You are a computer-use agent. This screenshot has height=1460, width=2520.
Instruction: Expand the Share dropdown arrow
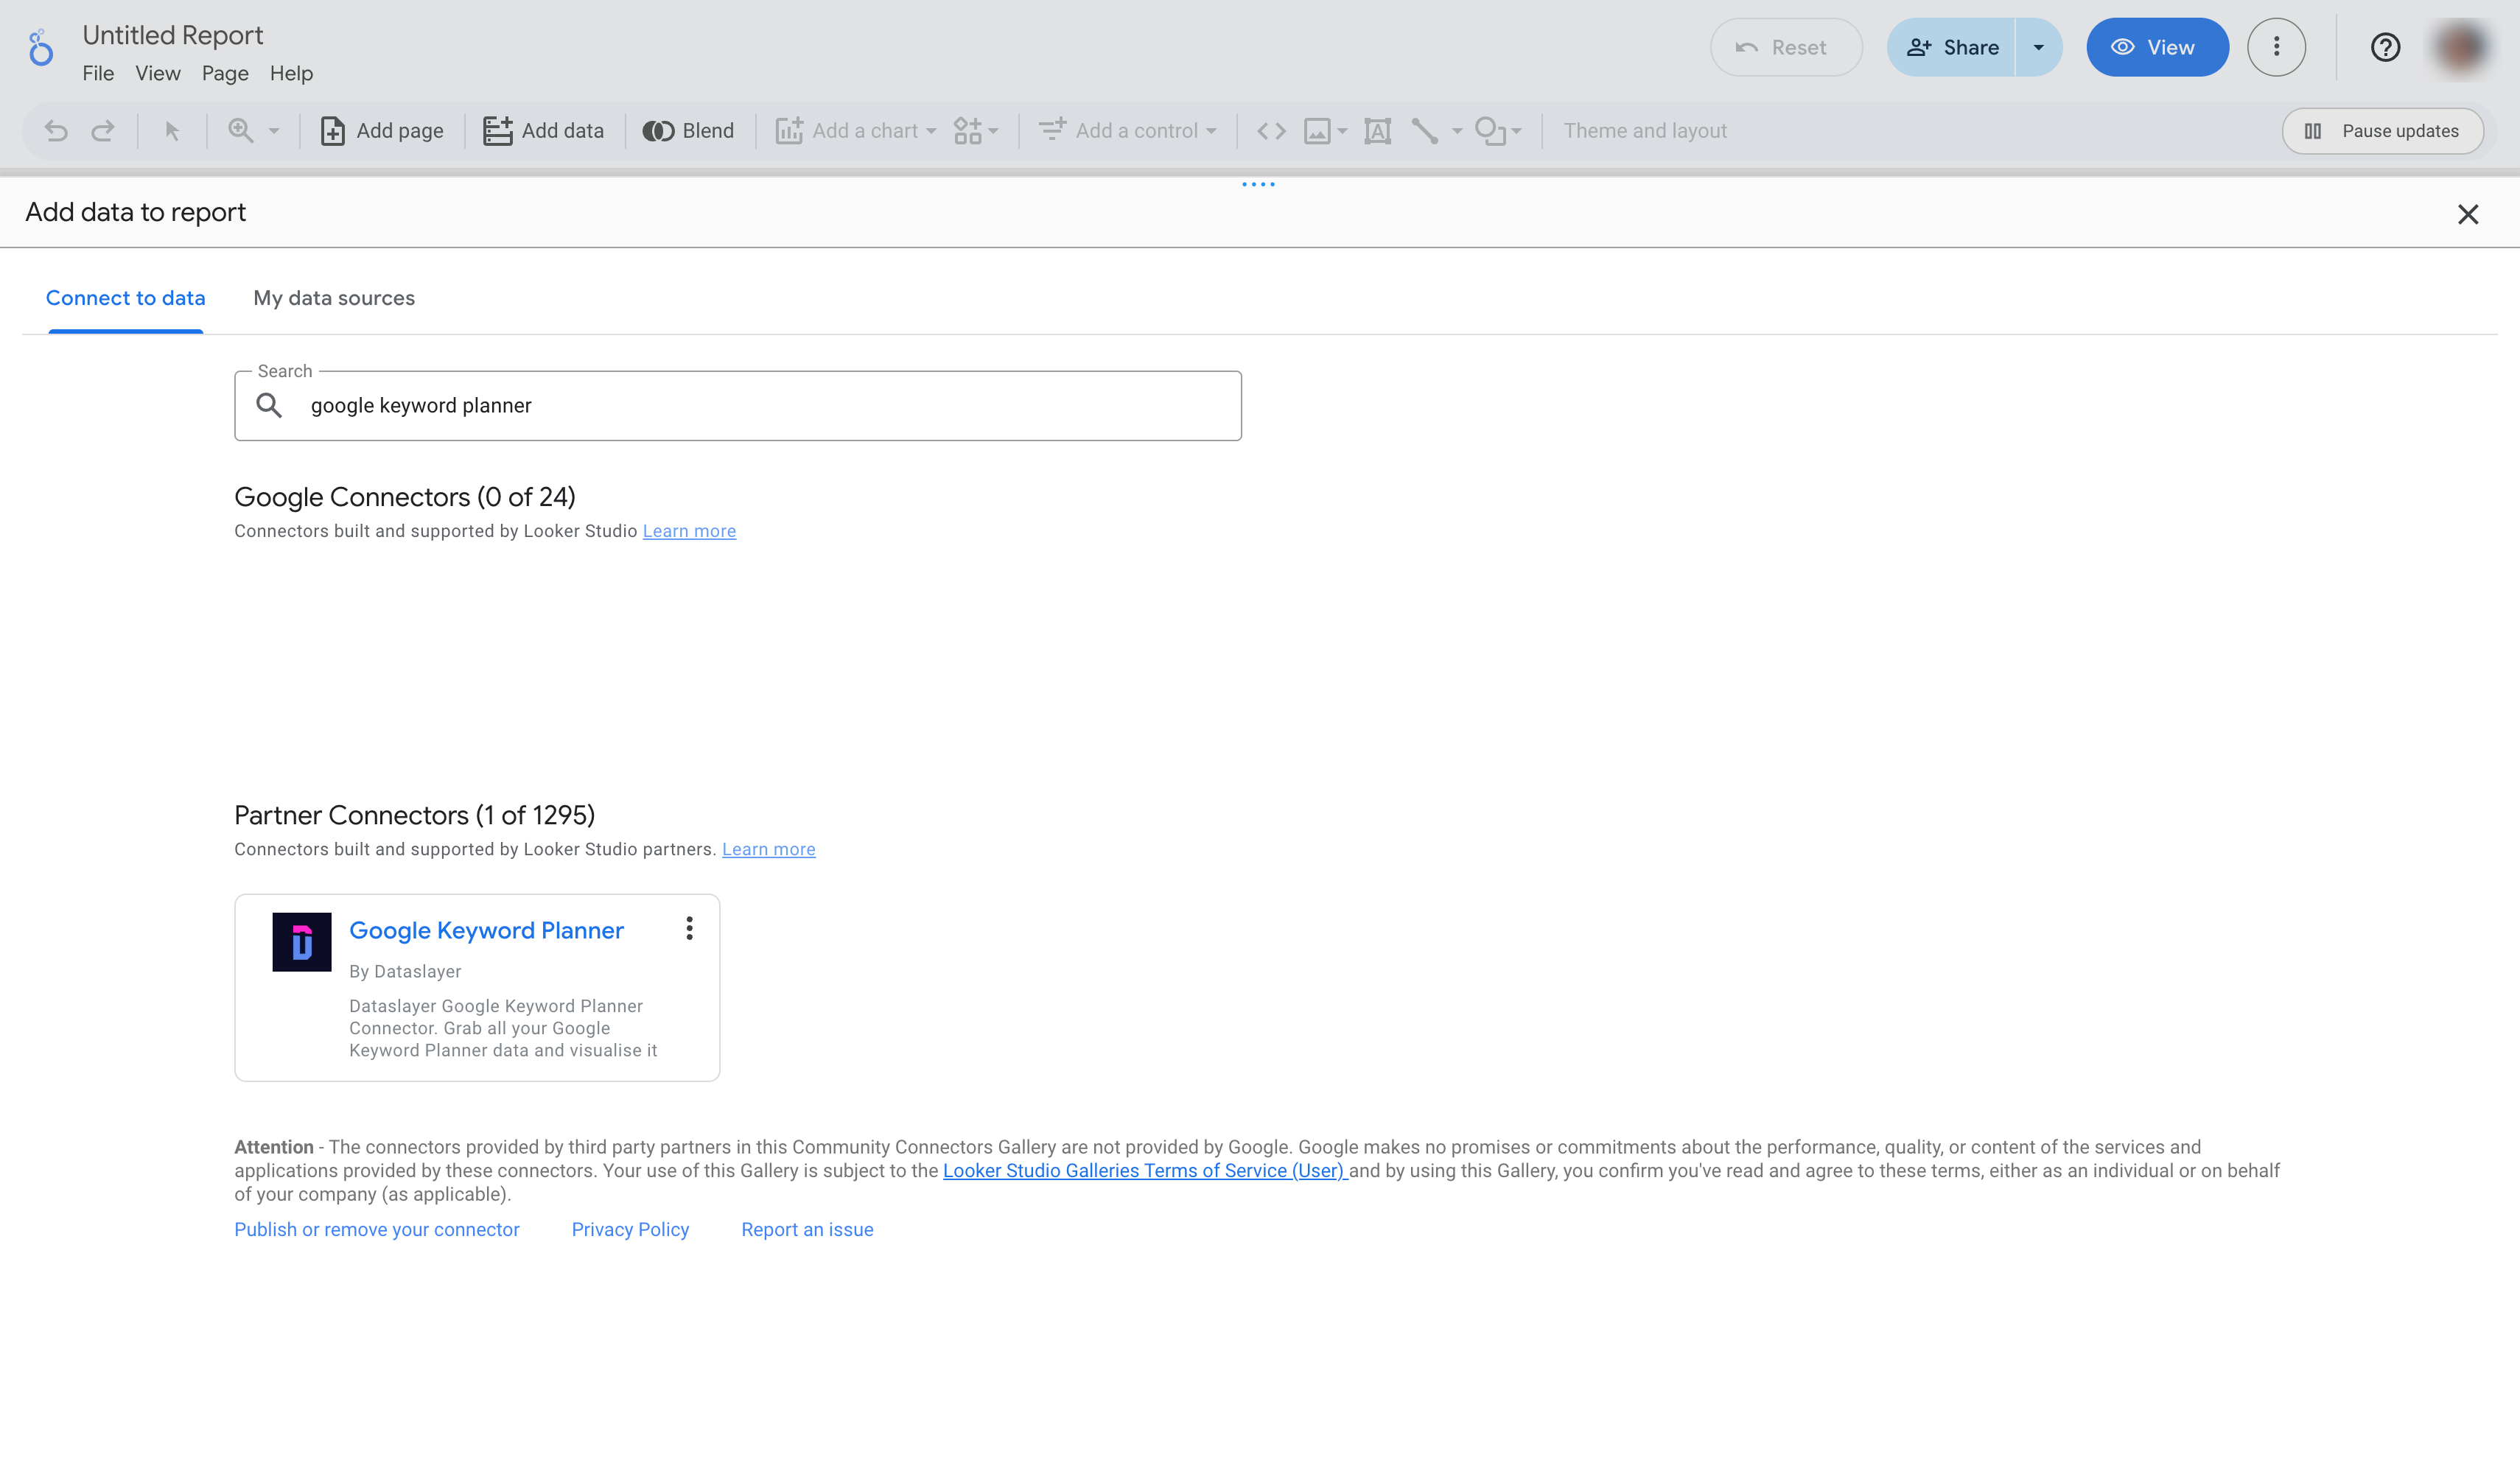[x=2038, y=47]
